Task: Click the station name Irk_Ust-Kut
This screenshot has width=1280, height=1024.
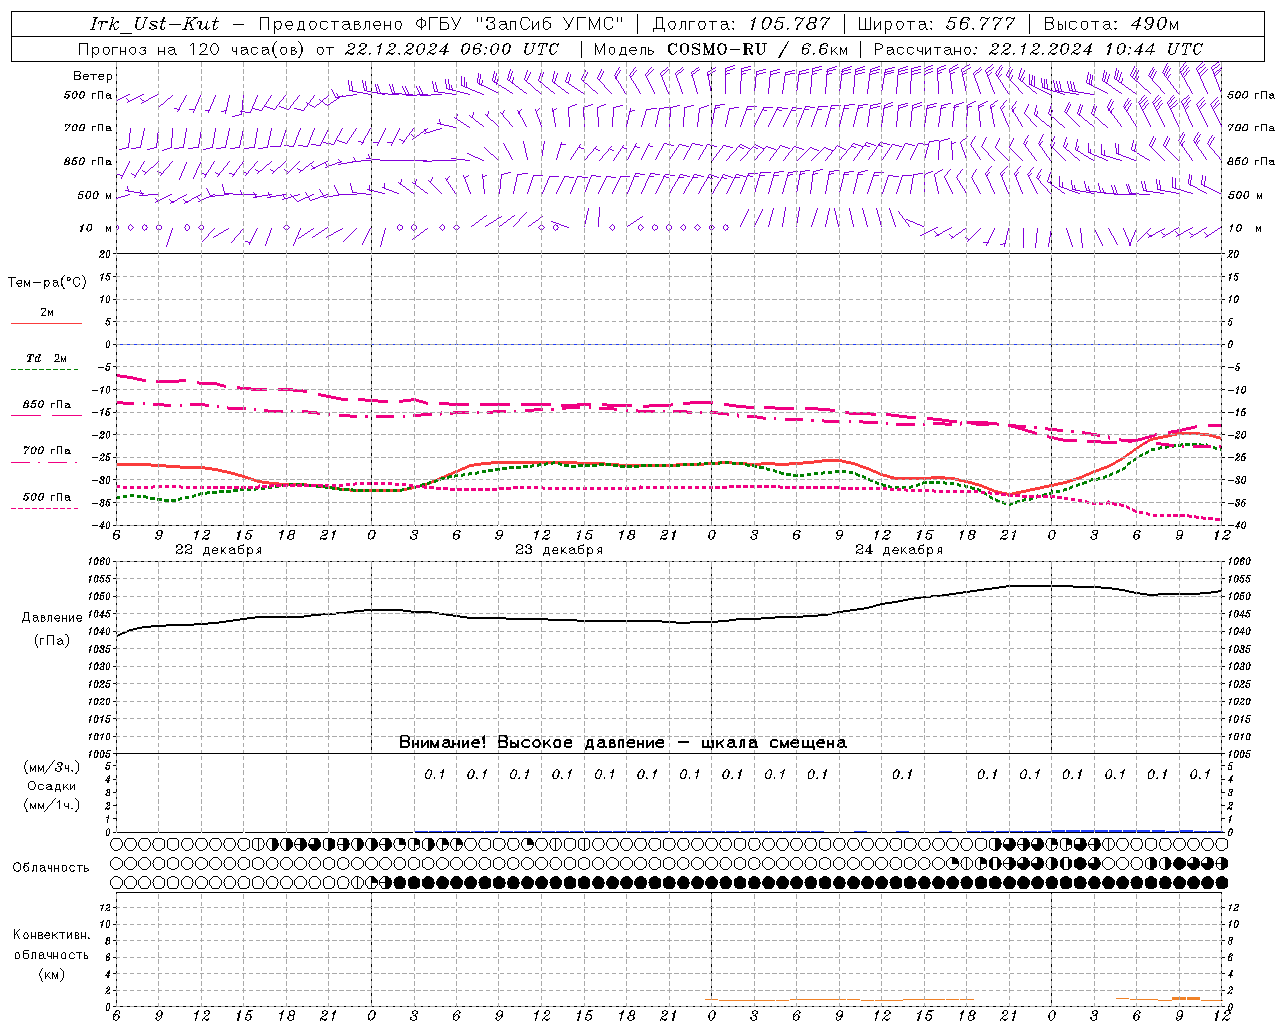Action: click(154, 24)
